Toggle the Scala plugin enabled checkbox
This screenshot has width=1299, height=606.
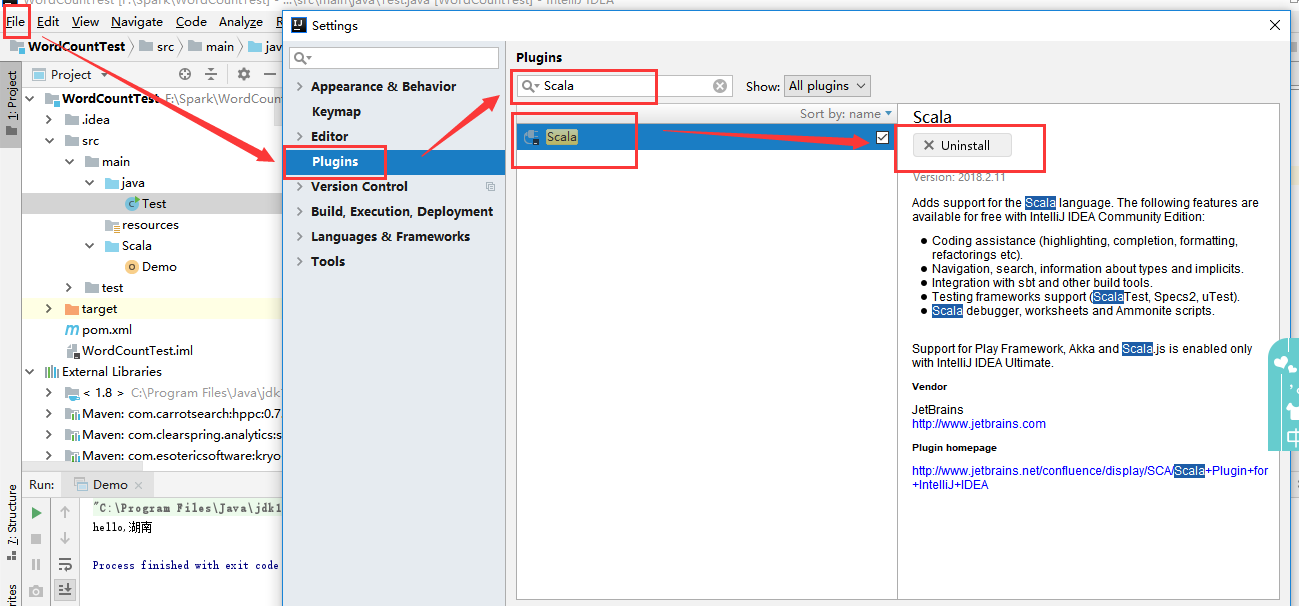(882, 137)
